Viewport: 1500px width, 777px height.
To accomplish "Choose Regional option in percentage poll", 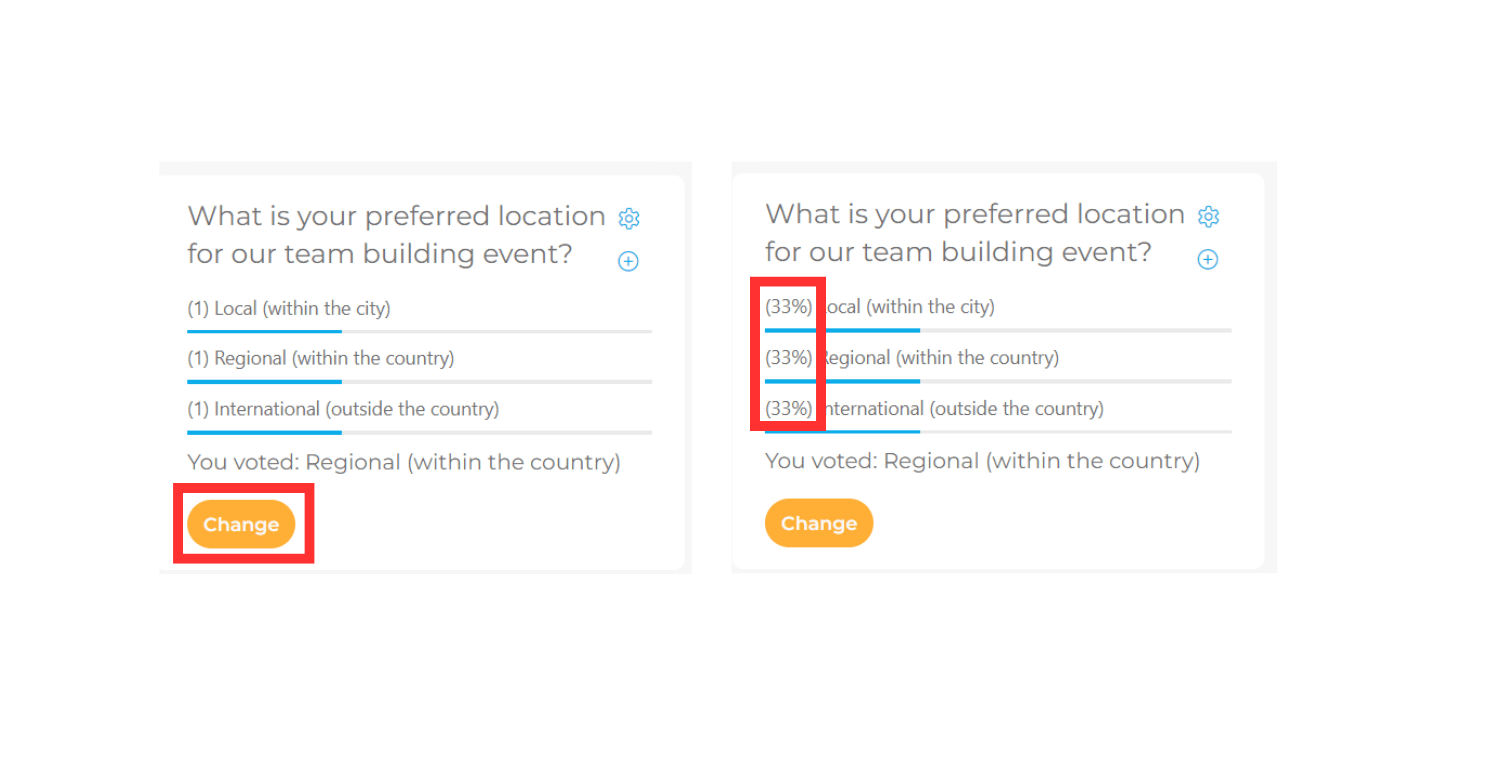I will 940,357.
